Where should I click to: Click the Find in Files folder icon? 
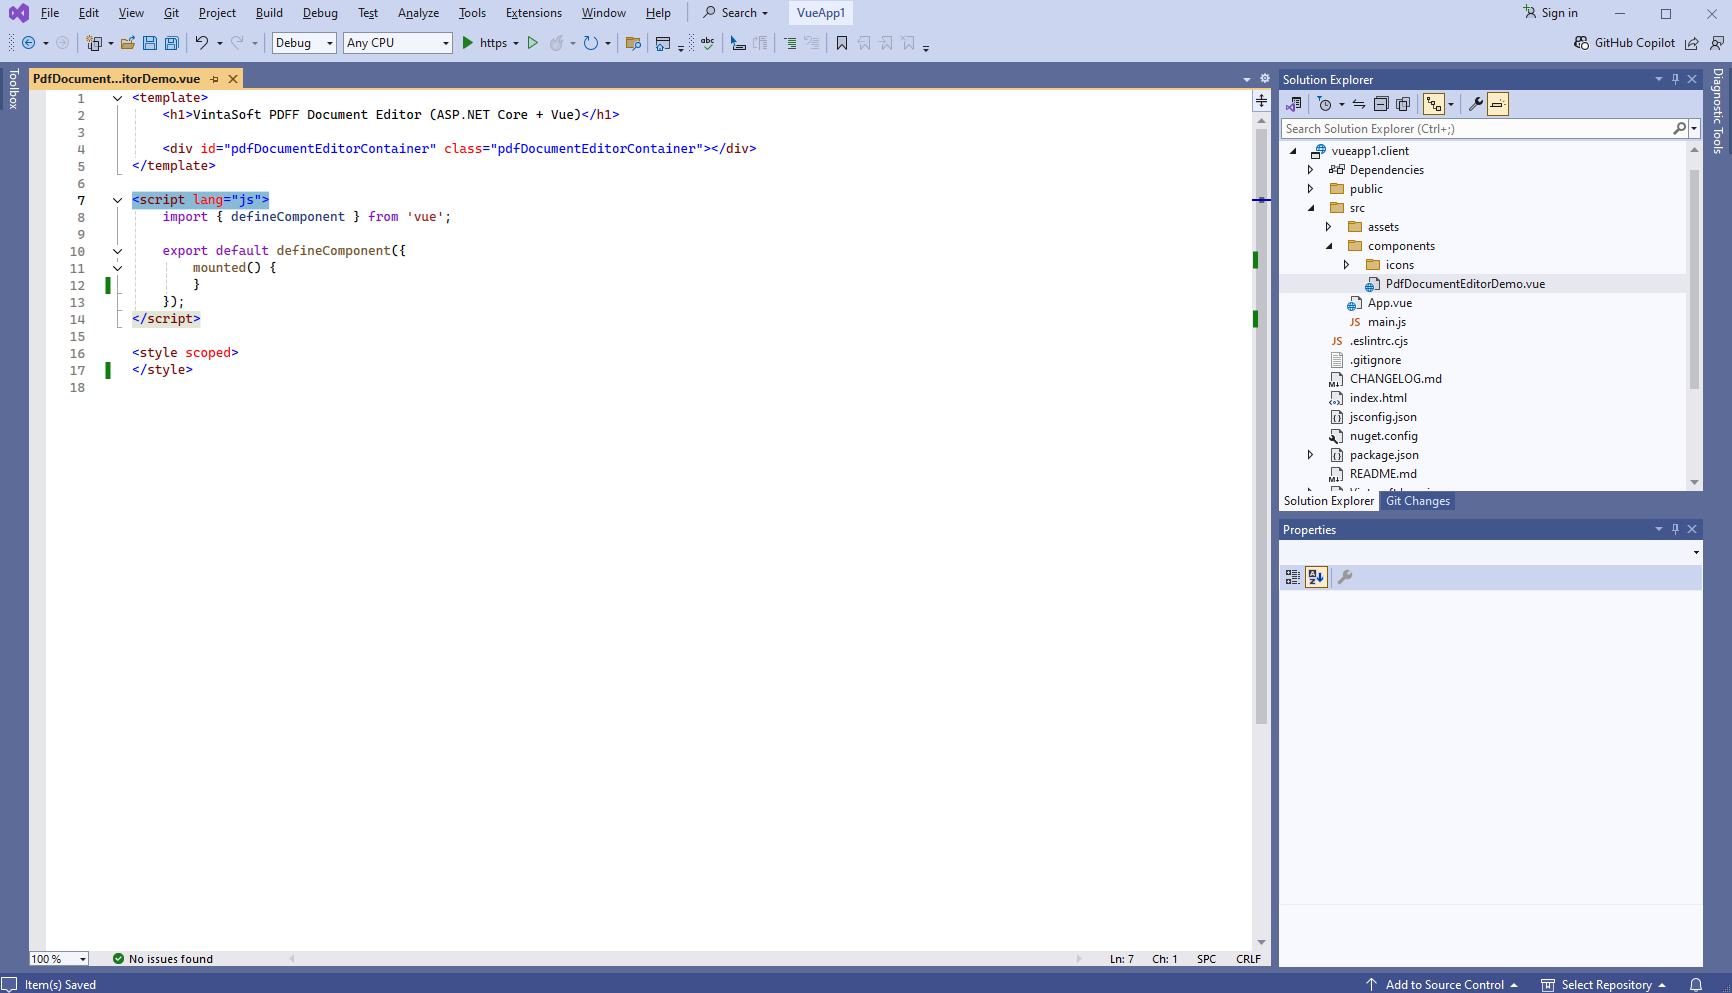pos(633,43)
